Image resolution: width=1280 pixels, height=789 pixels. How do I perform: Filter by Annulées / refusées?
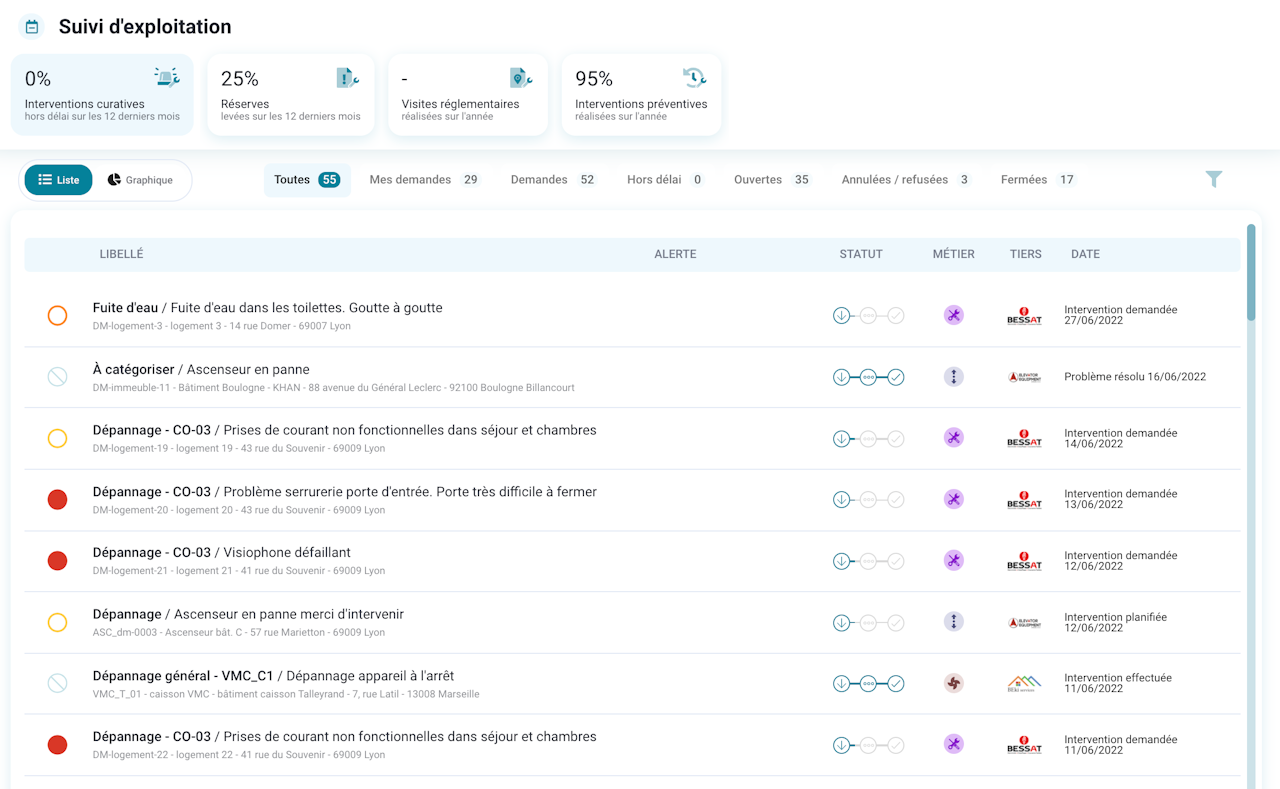906,180
